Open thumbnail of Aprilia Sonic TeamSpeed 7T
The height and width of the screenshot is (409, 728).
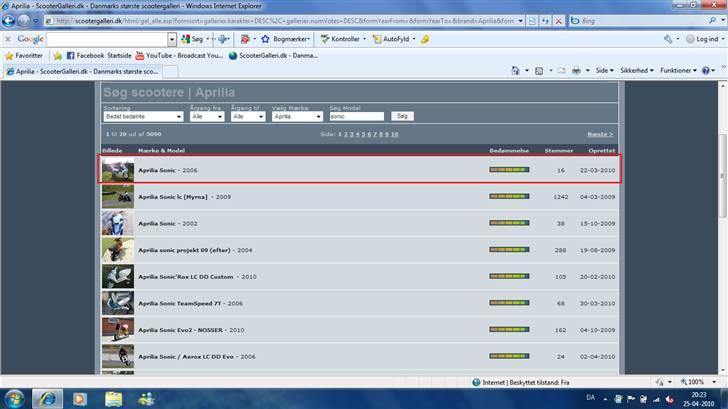click(x=117, y=303)
